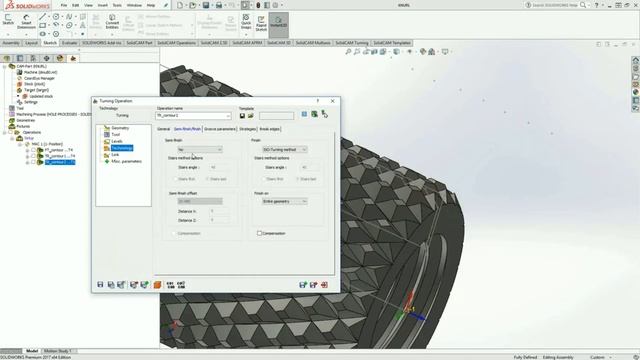The width and height of the screenshot is (640, 360).
Task: Switch to the SolidCAM Operations ribbon tab
Action: [x=176, y=43]
